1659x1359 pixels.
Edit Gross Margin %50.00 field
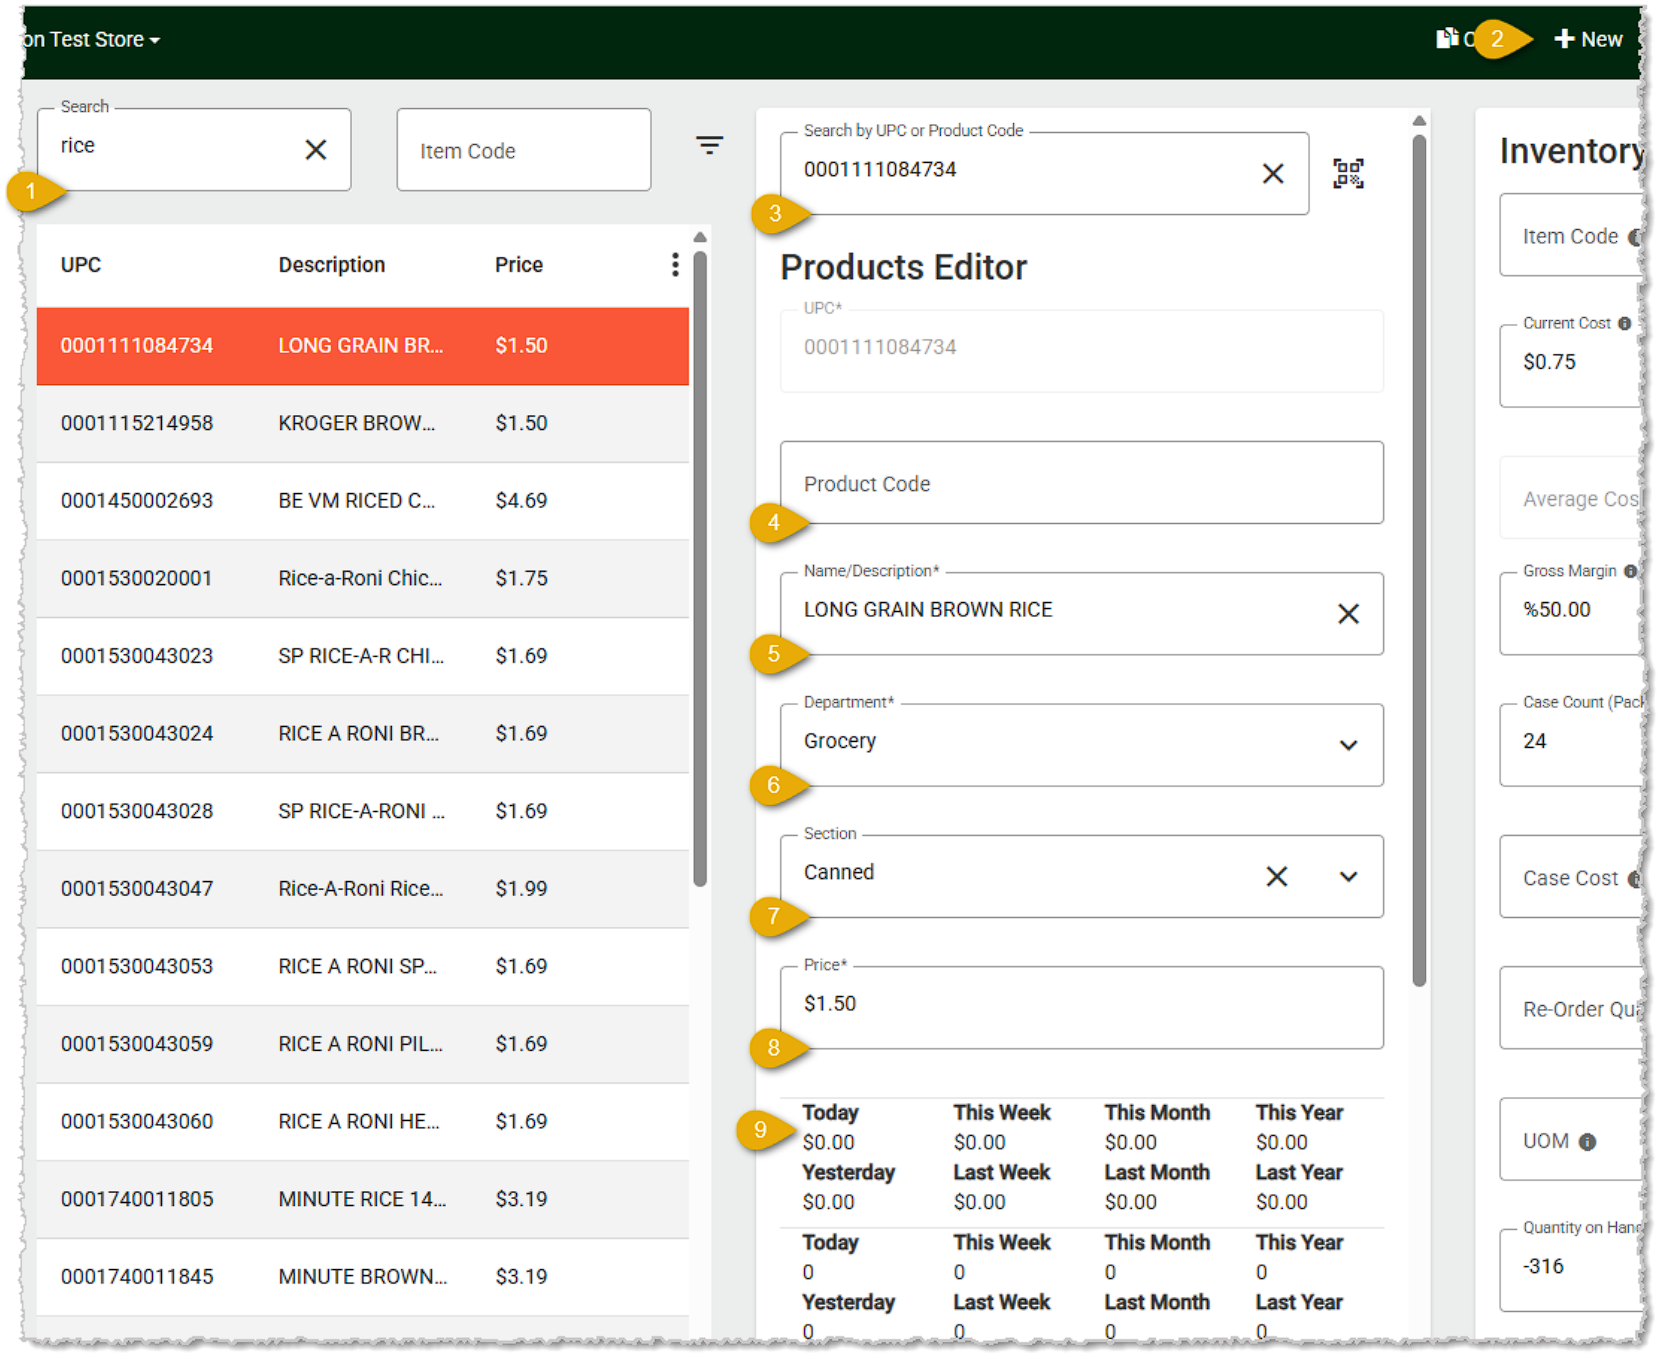click(x=1570, y=613)
